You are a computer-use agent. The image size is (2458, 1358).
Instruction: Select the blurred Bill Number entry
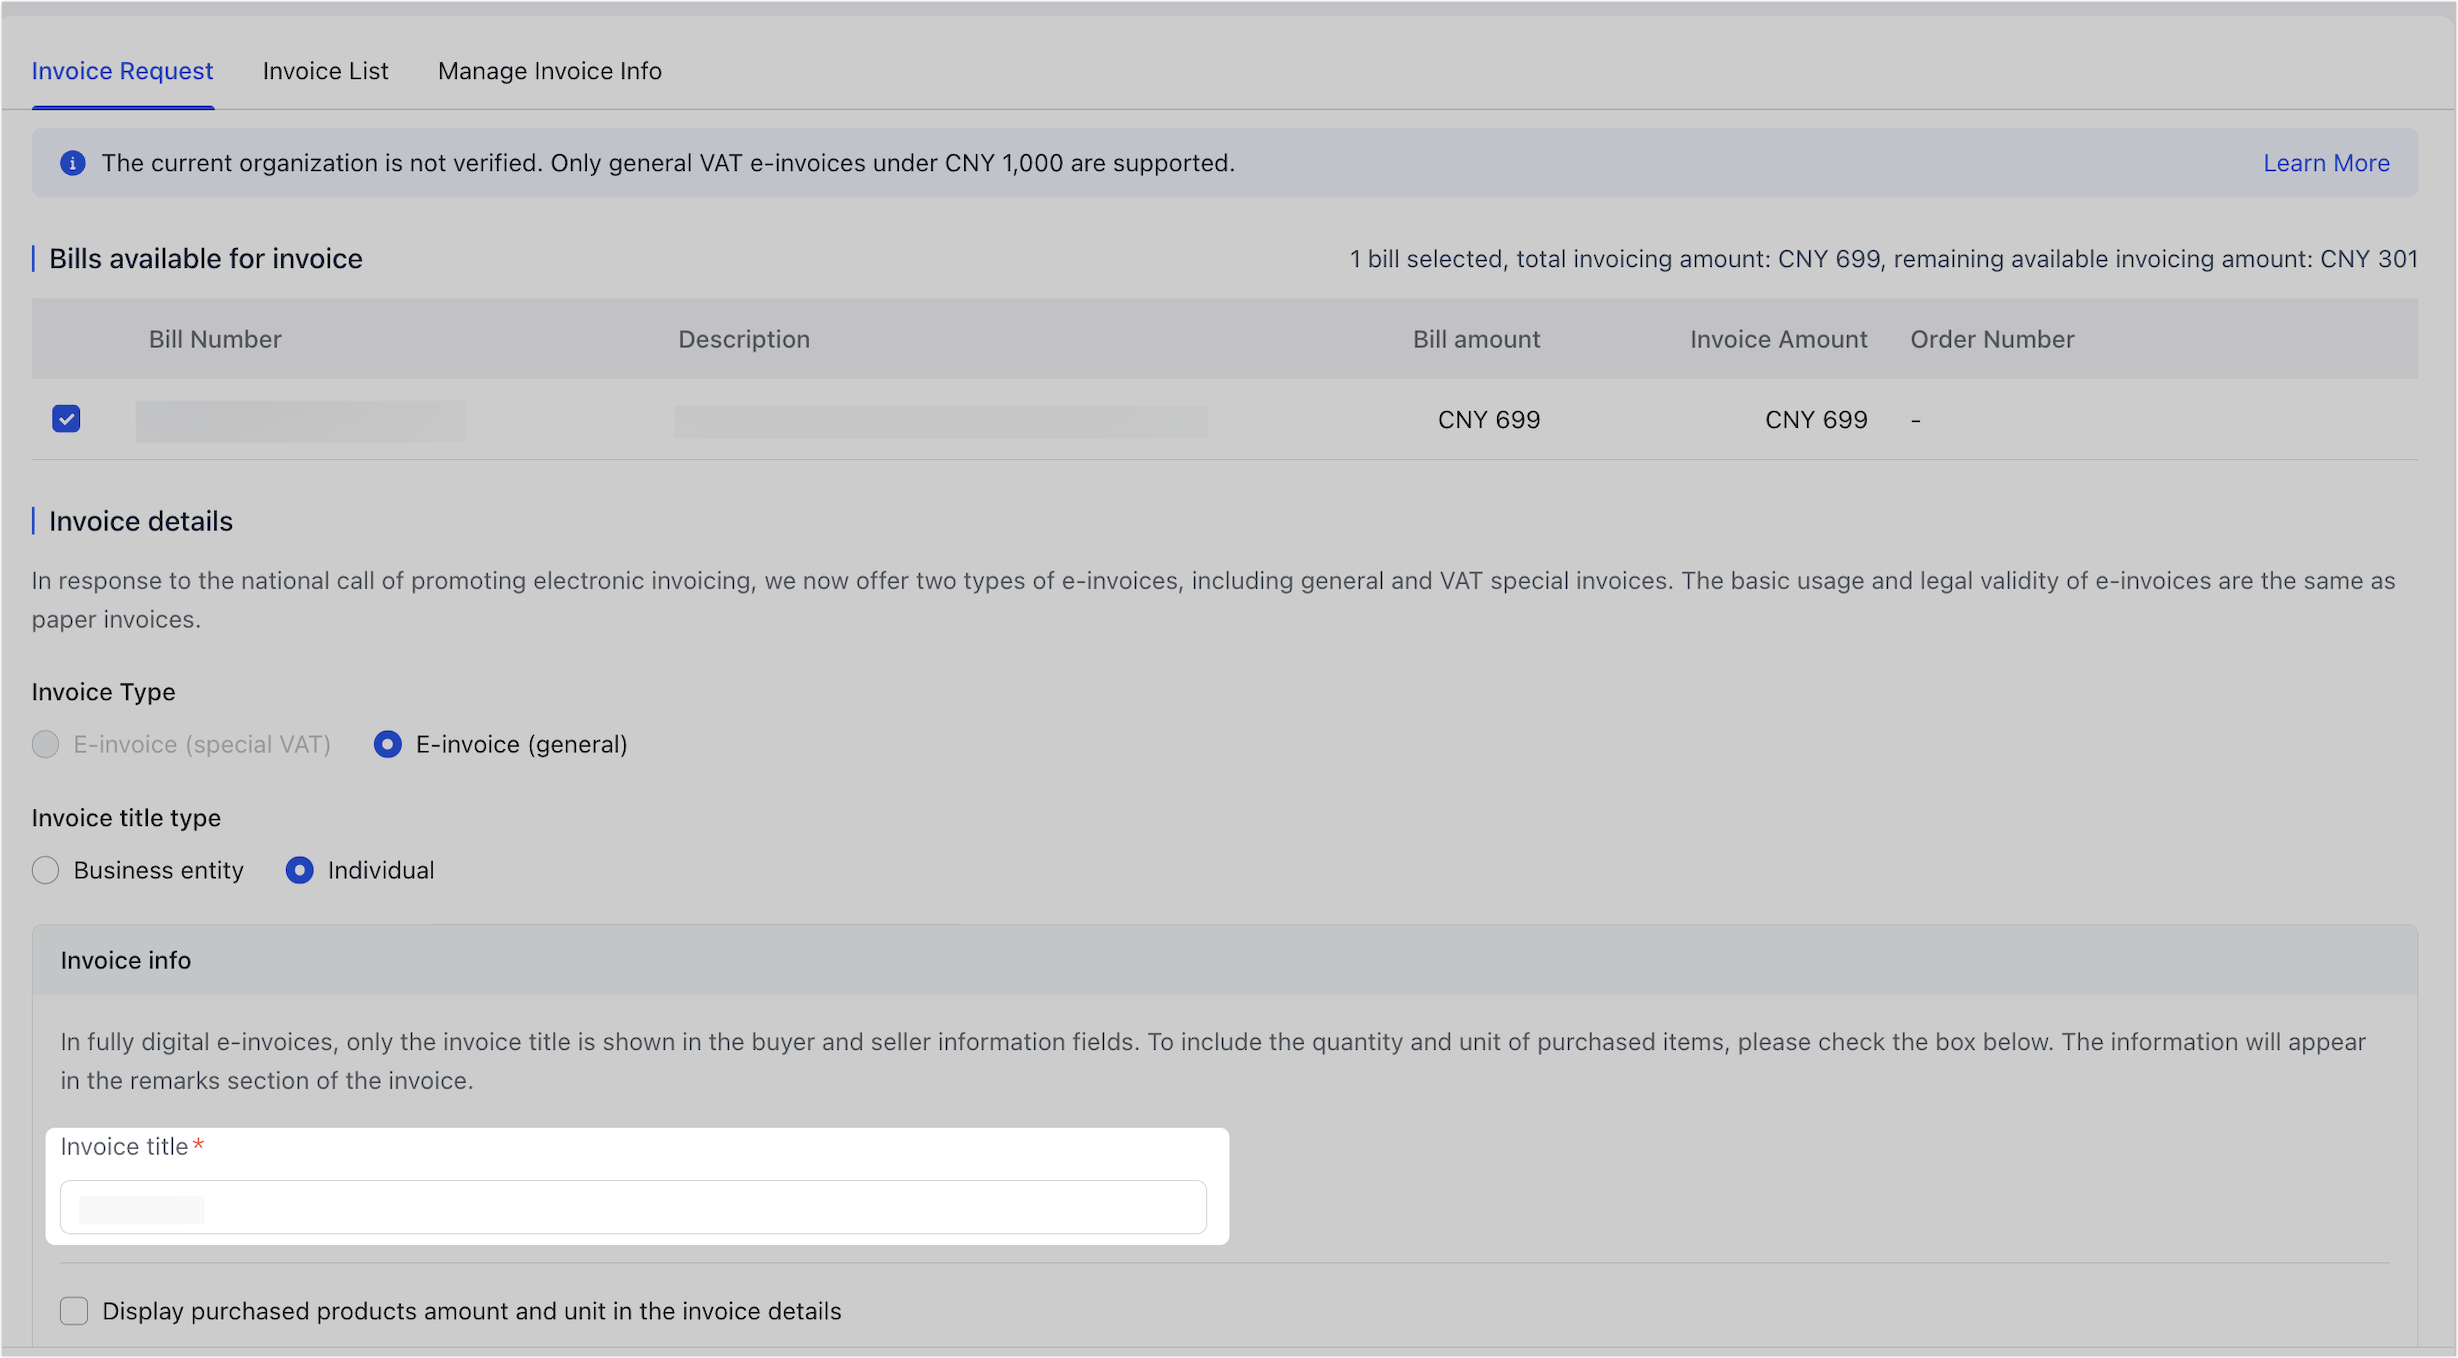(x=300, y=420)
